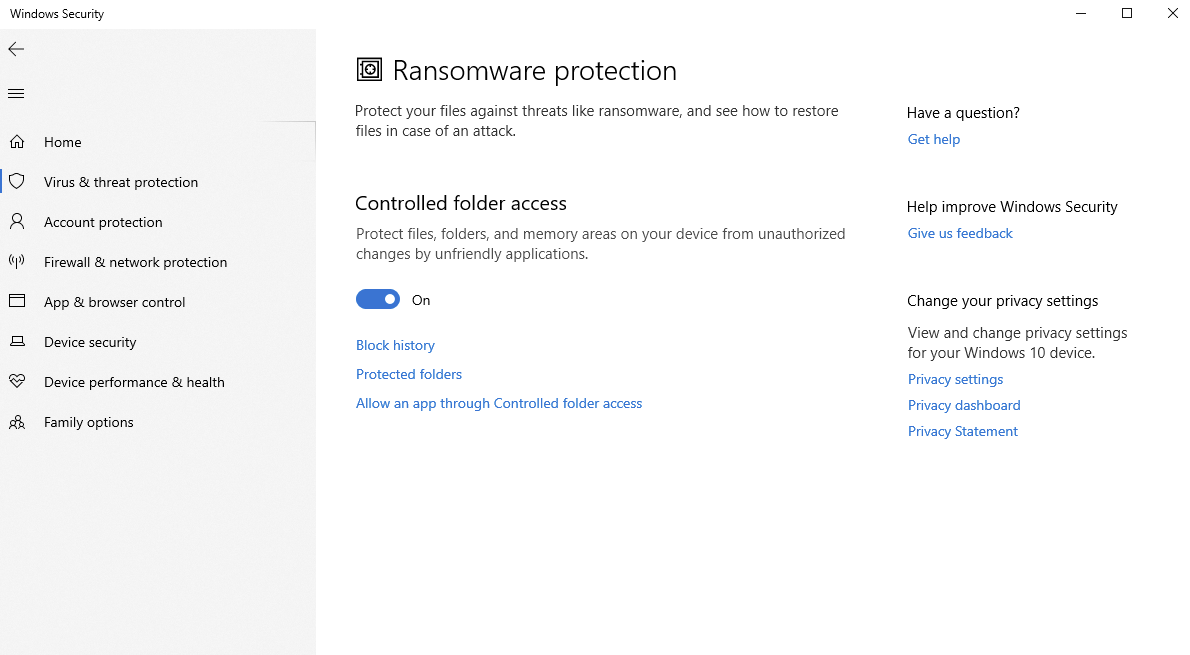Click the Family options people icon
This screenshot has width=1190, height=655.
[17, 422]
